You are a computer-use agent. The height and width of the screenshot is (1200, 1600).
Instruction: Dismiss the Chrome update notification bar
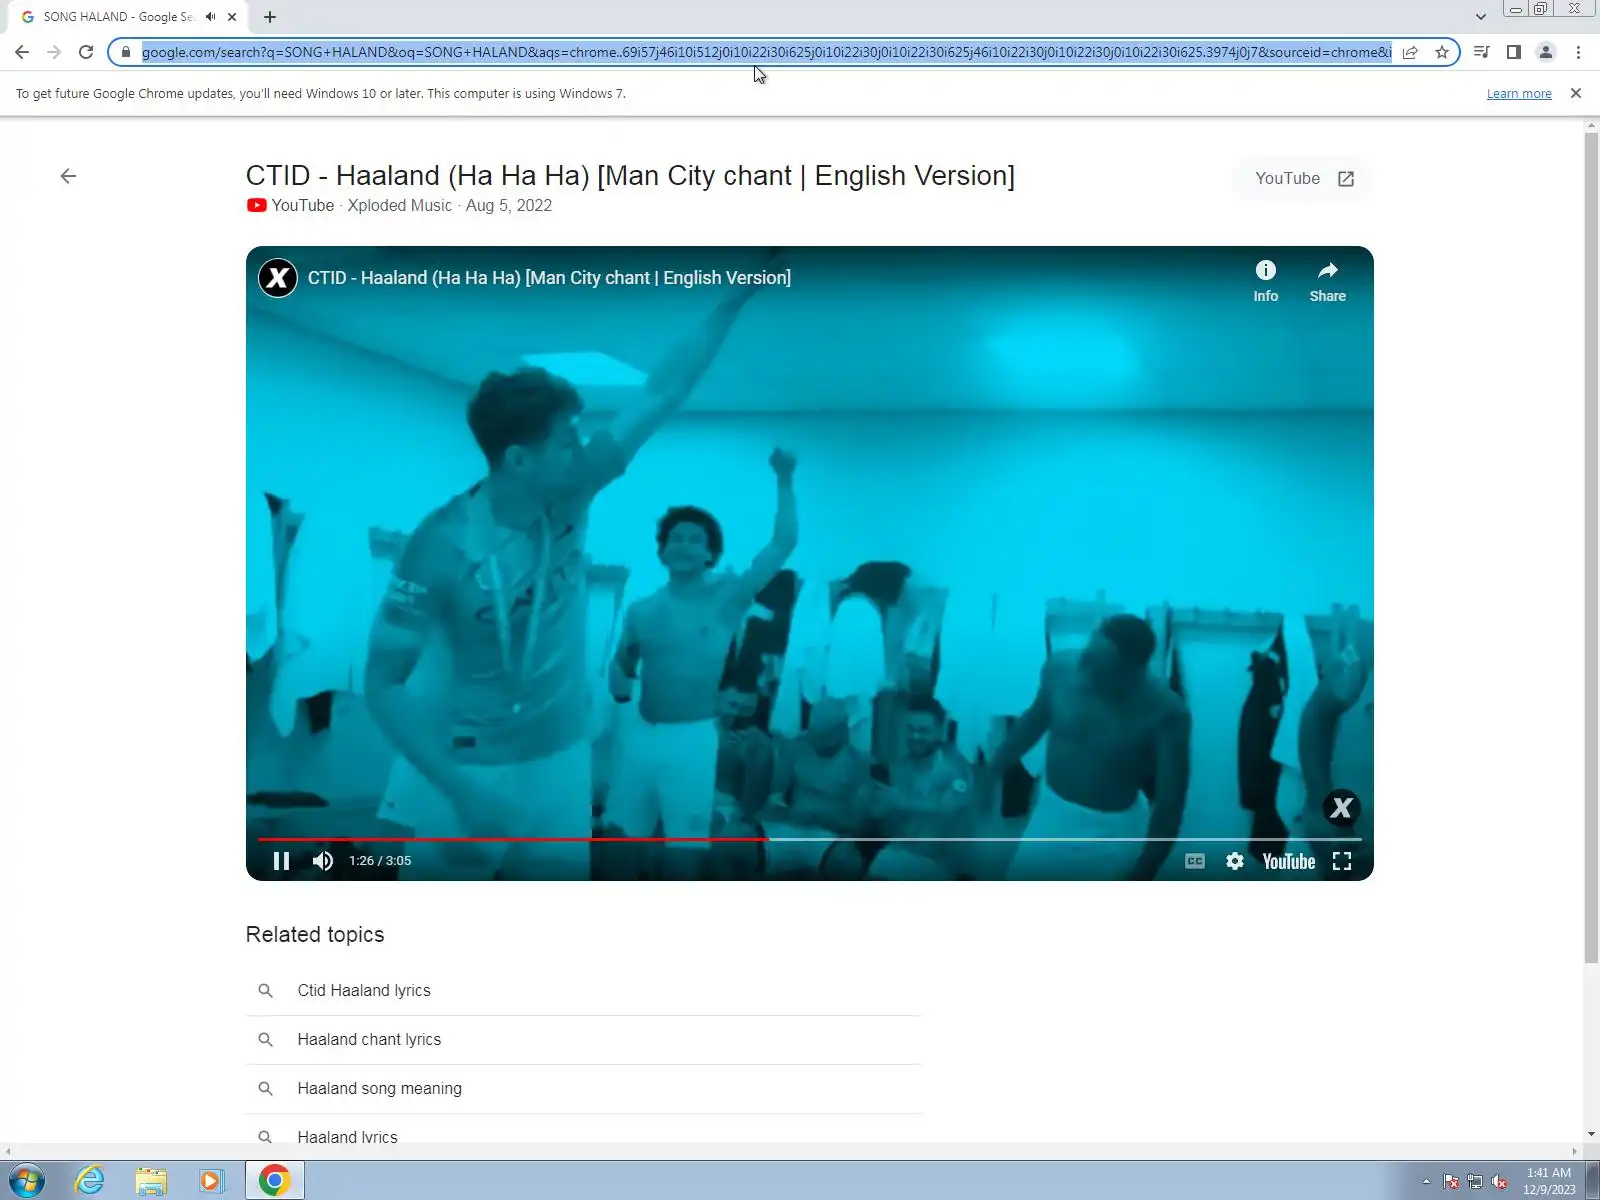(1576, 93)
